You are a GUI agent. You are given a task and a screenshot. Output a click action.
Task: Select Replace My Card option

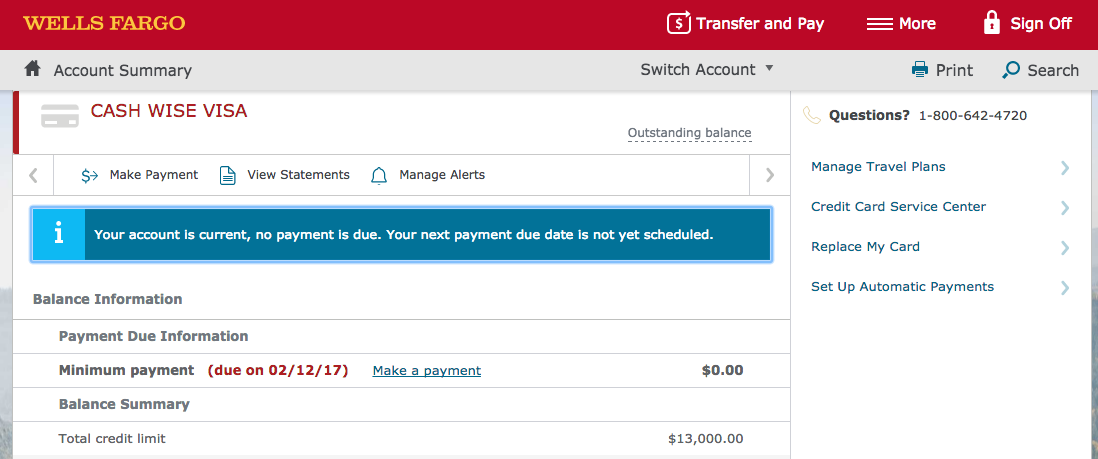point(865,247)
